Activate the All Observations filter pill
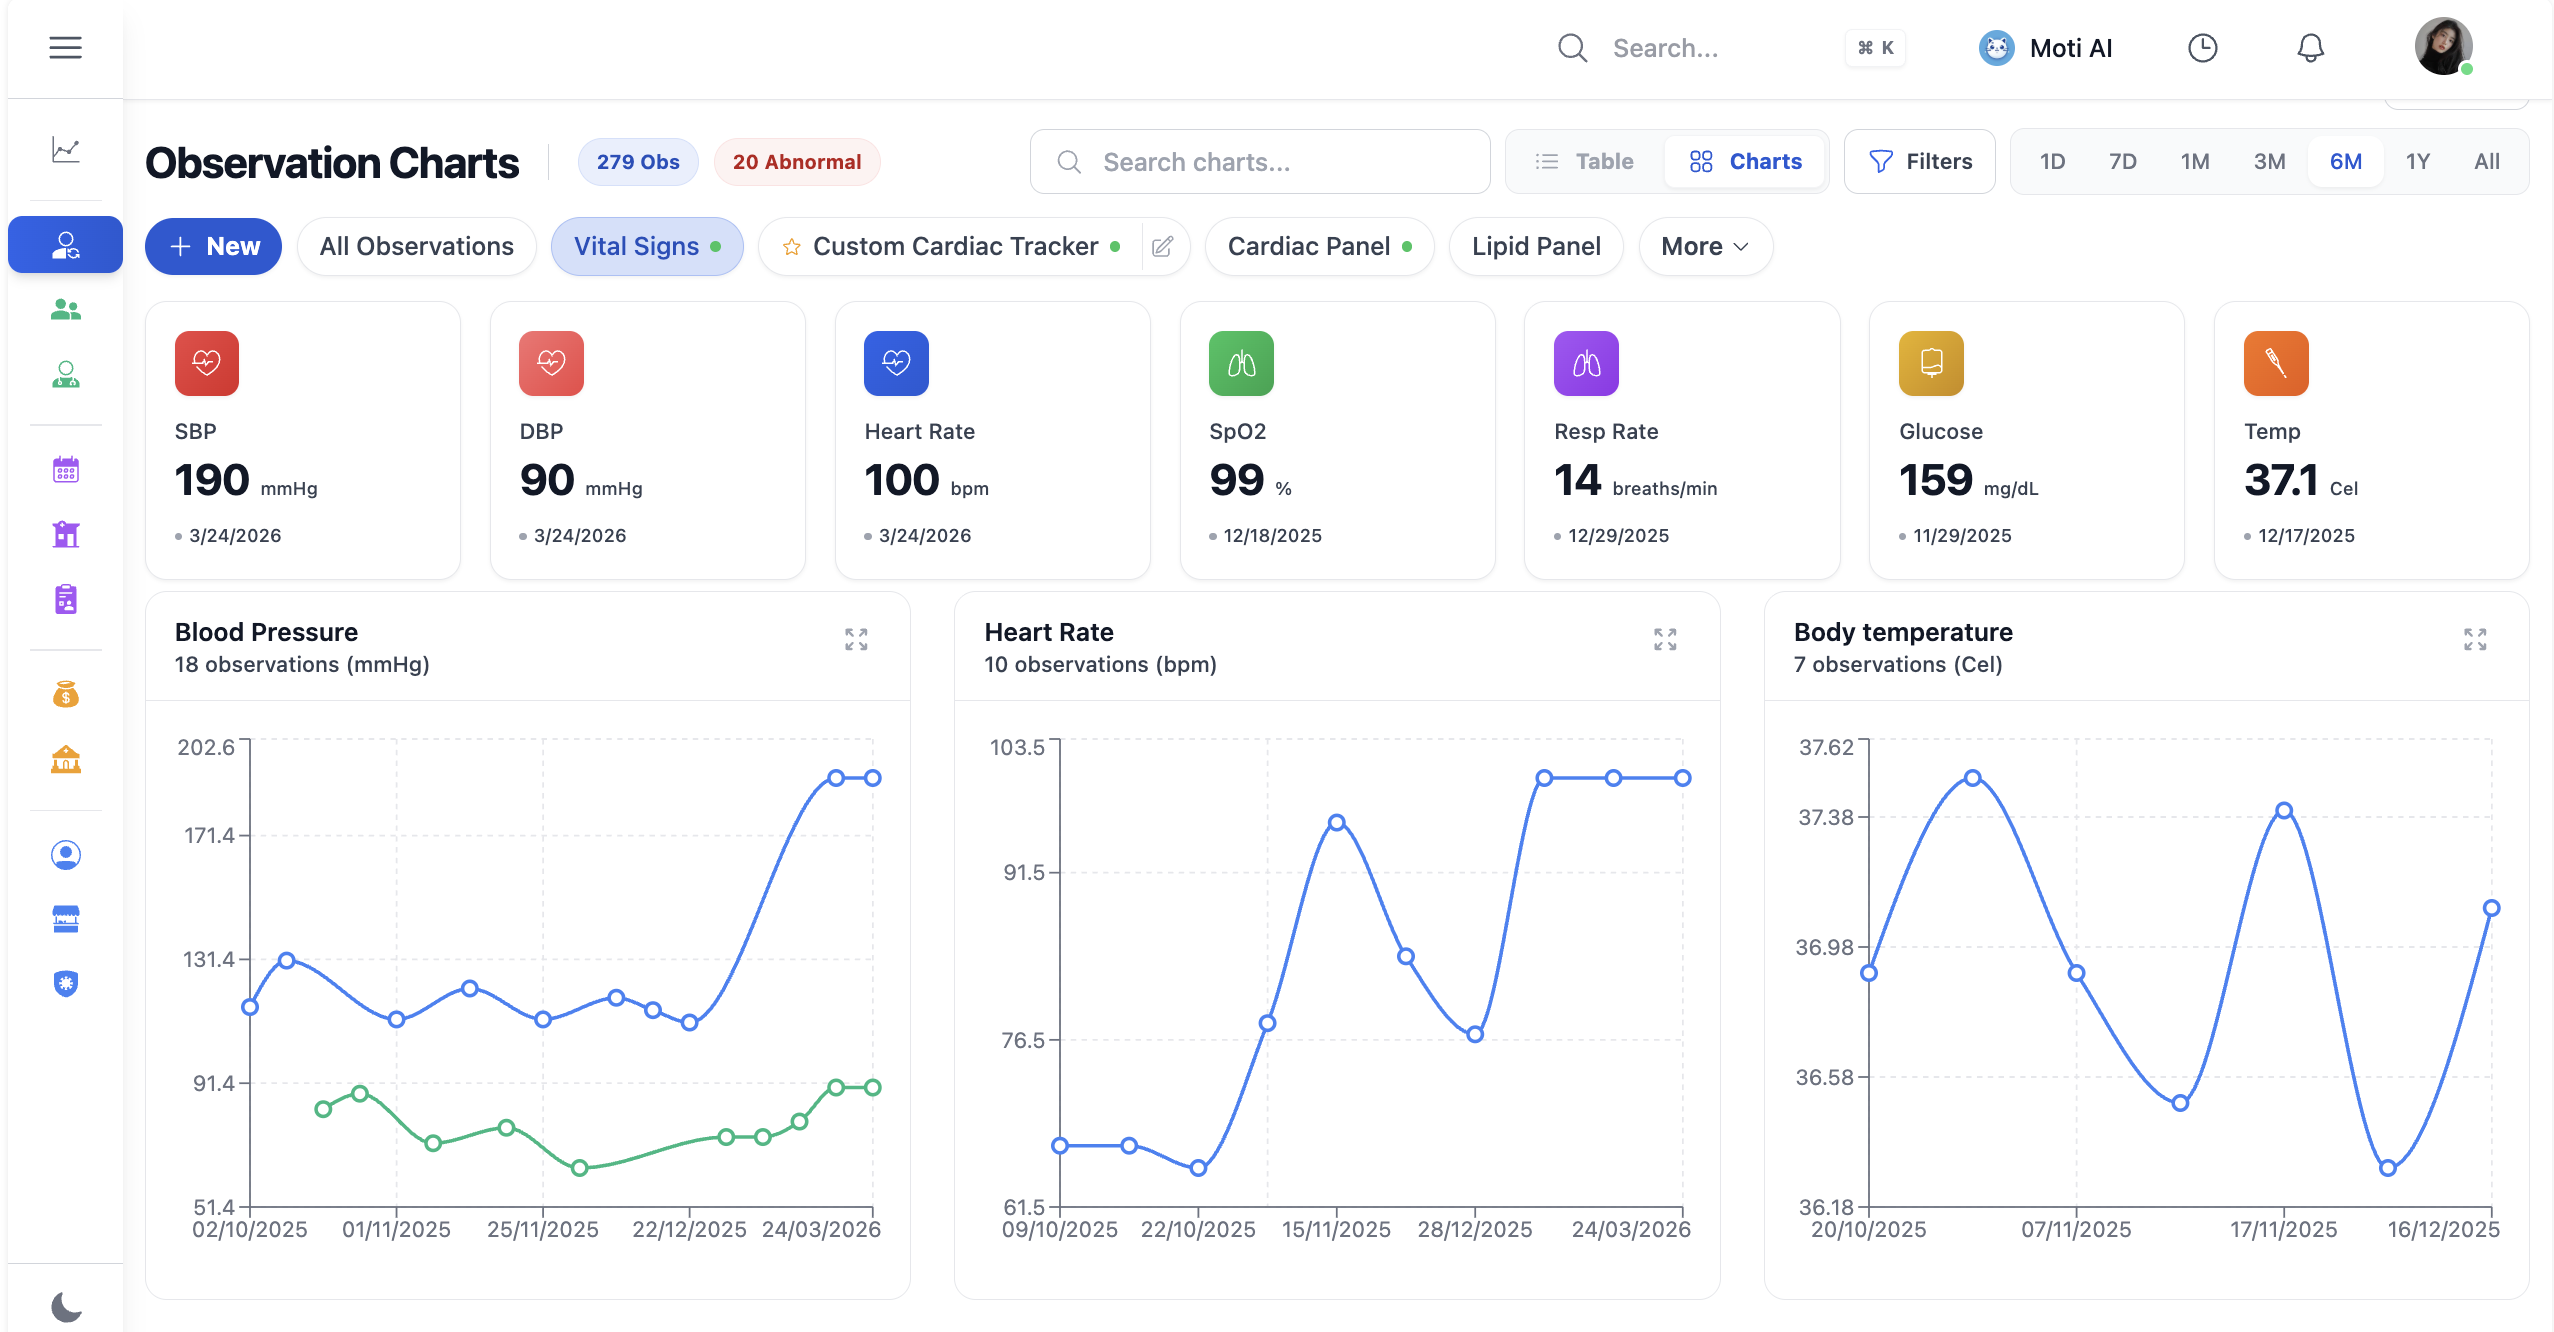This screenshot has width=2554, height=1332. click(416, 246)
